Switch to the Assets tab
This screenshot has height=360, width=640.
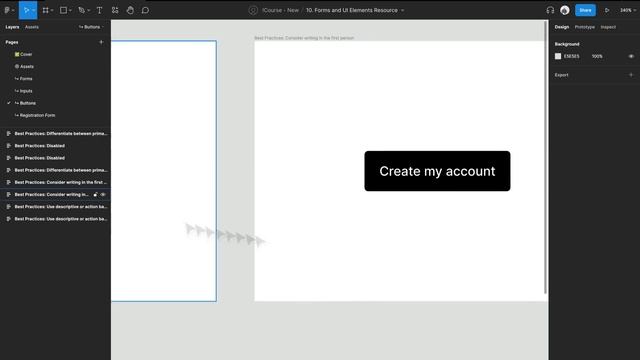pos(32,27)
